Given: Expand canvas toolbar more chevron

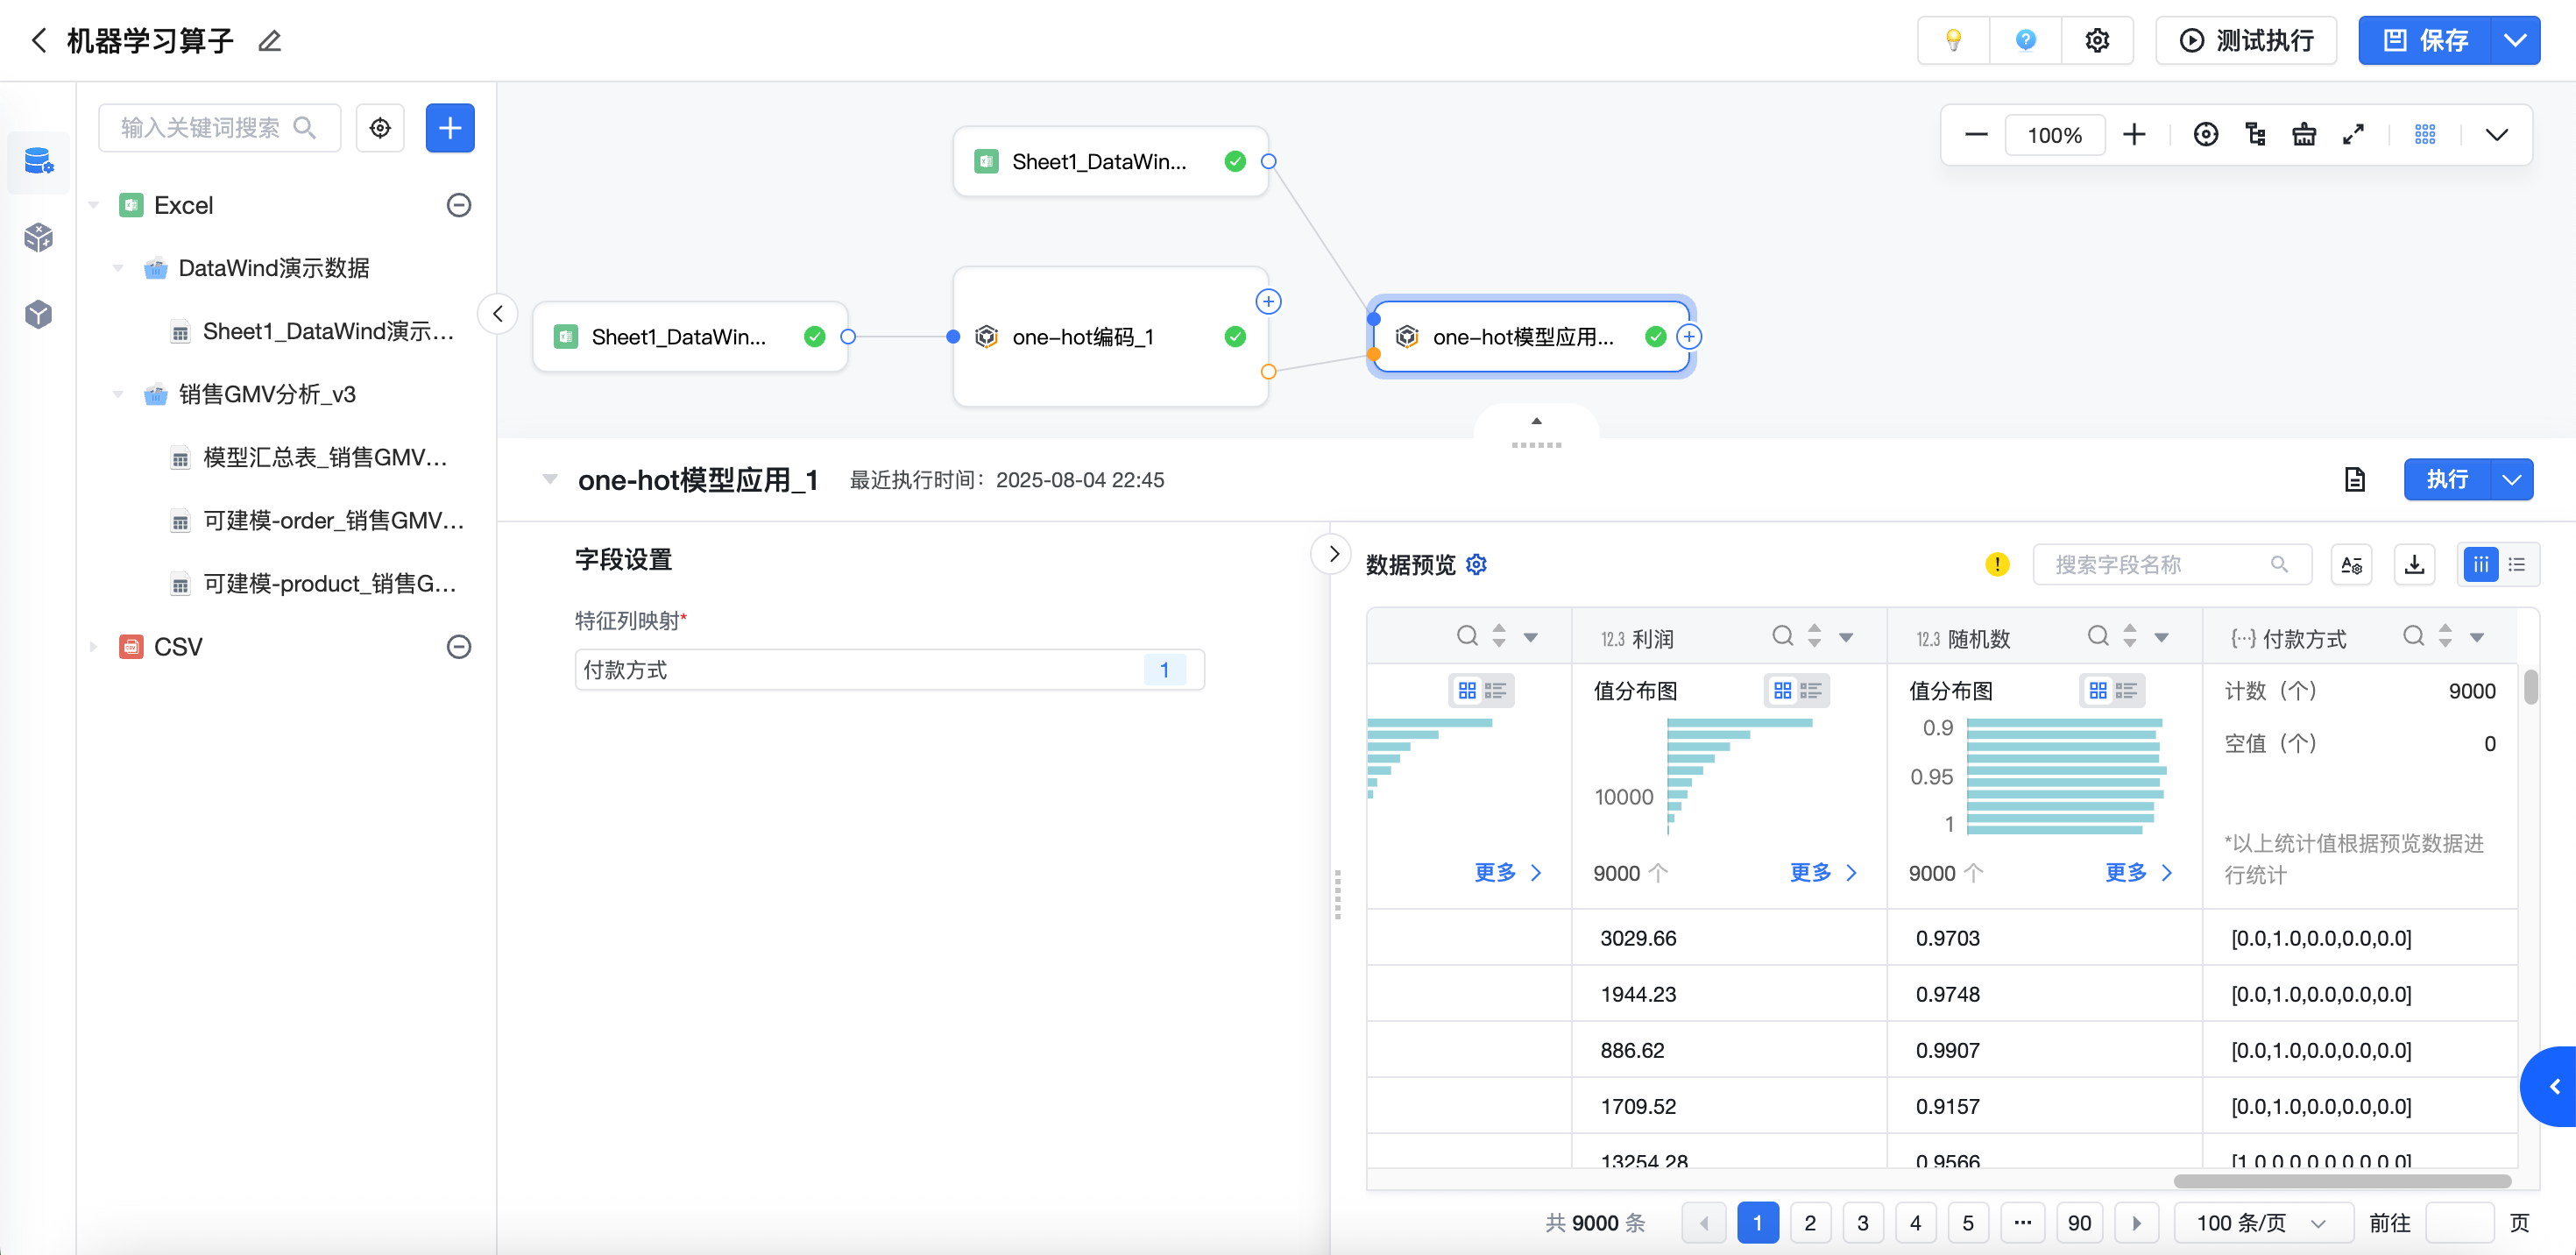Looking at the screenshot, I should [2496, 134].
